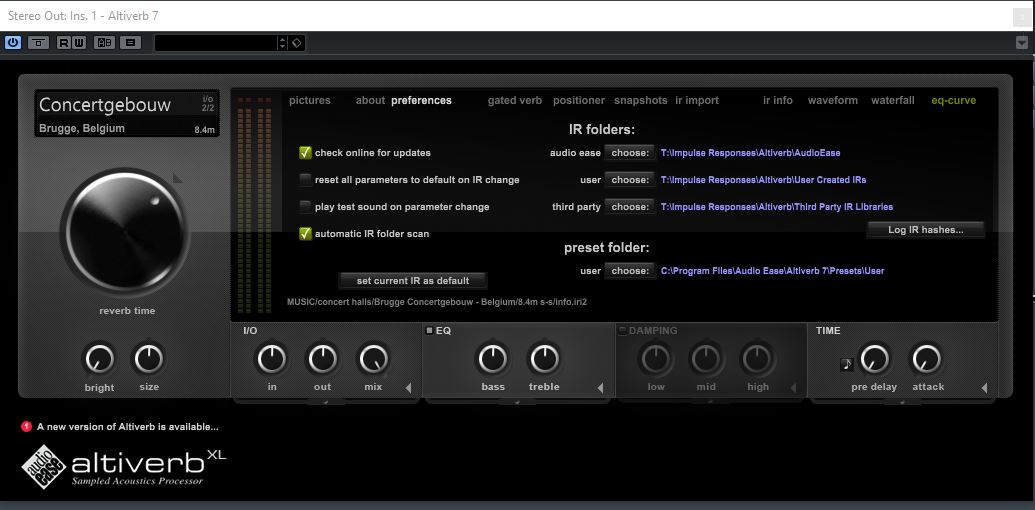Screen dimensions: 1035x510
Task: Click the low damping knob
Action: click(655, 359)
